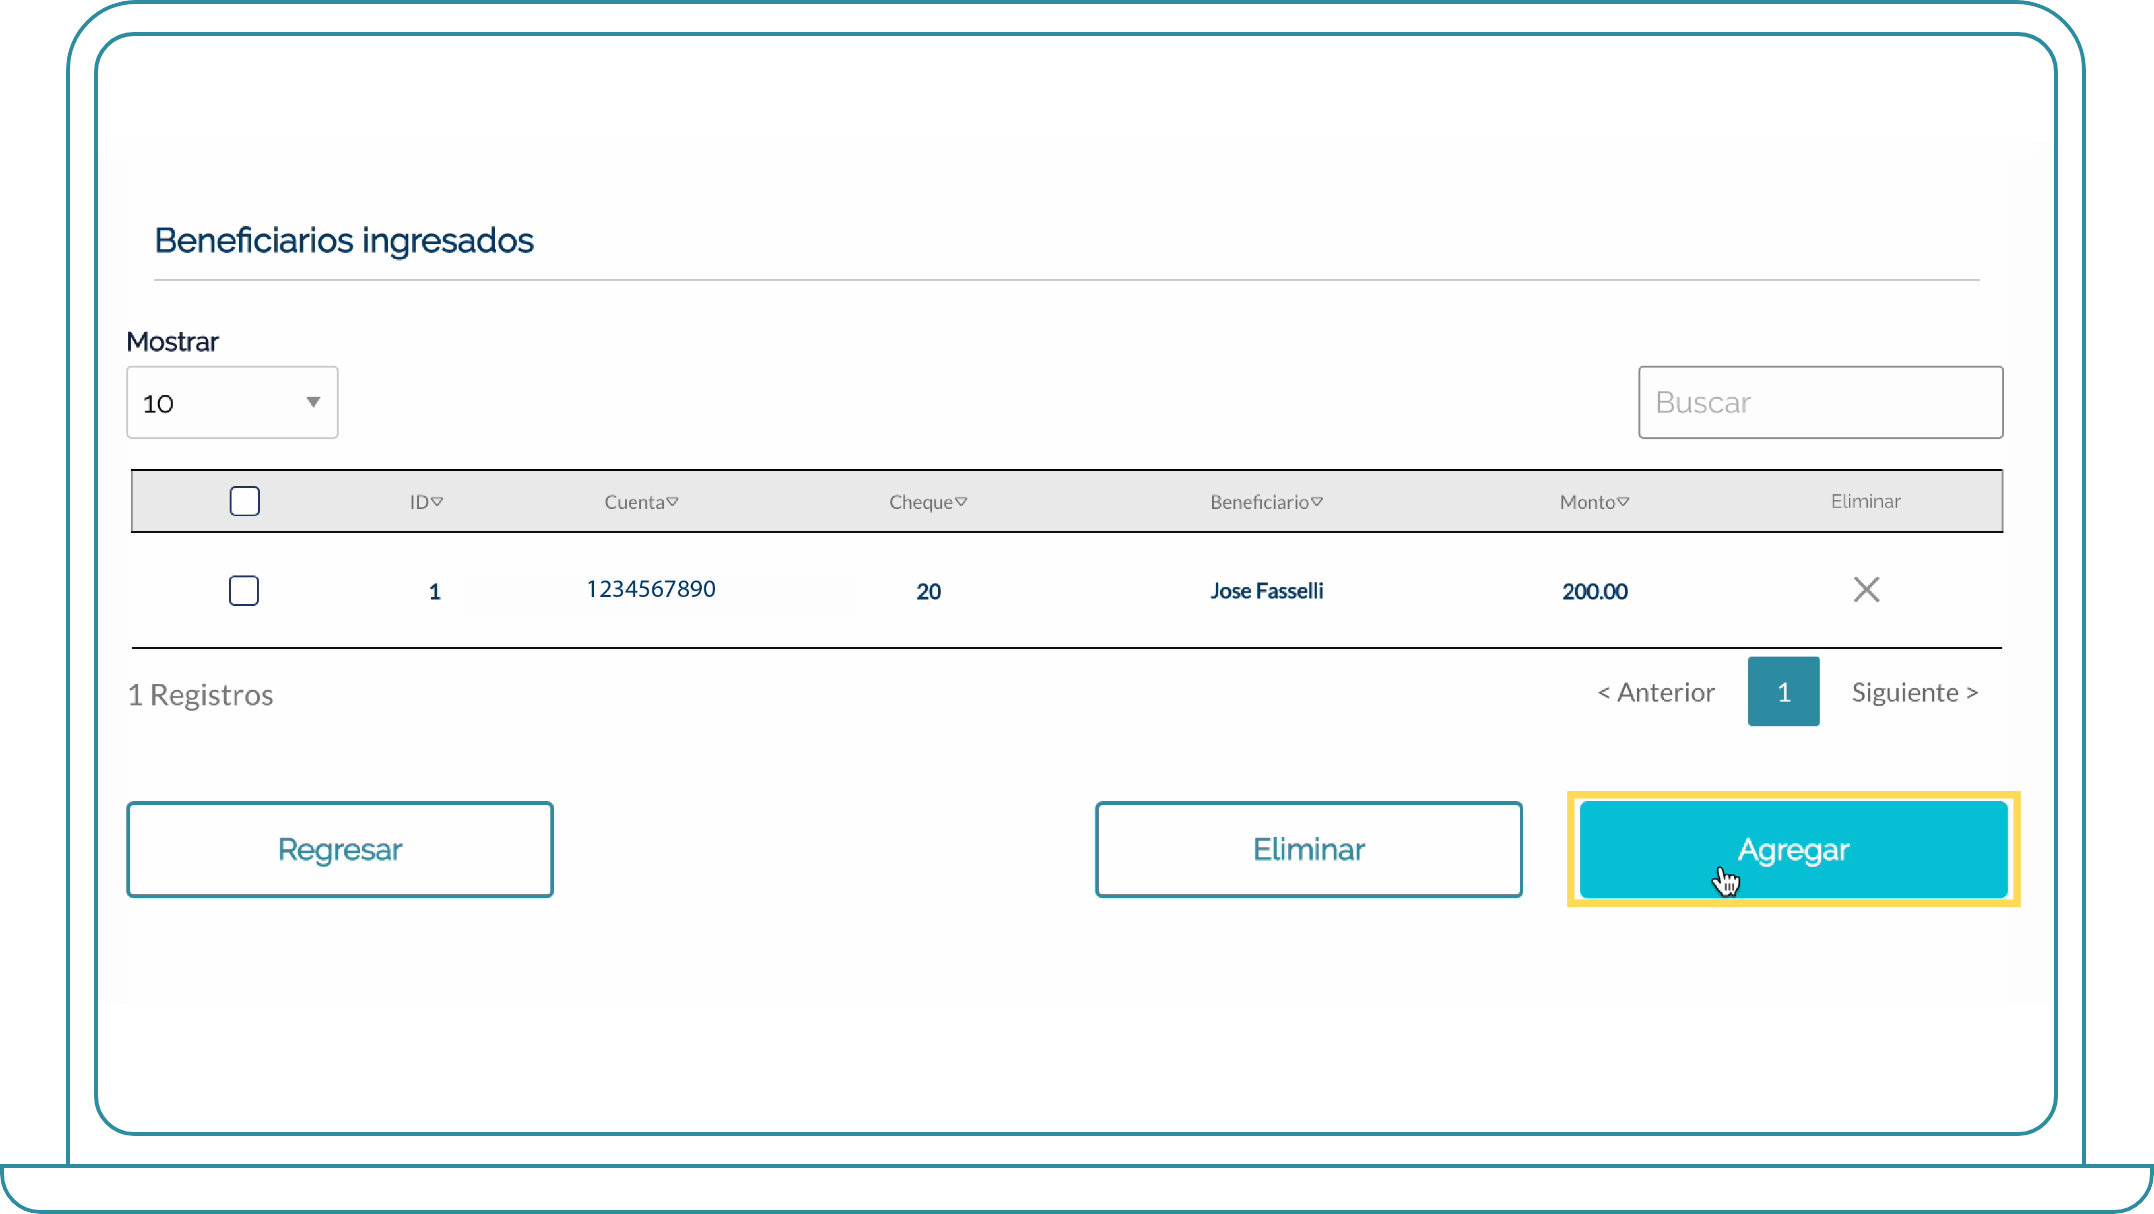
Task: Remove the Jose Fasselli row with its X icon
Action: click(1866, 590)
